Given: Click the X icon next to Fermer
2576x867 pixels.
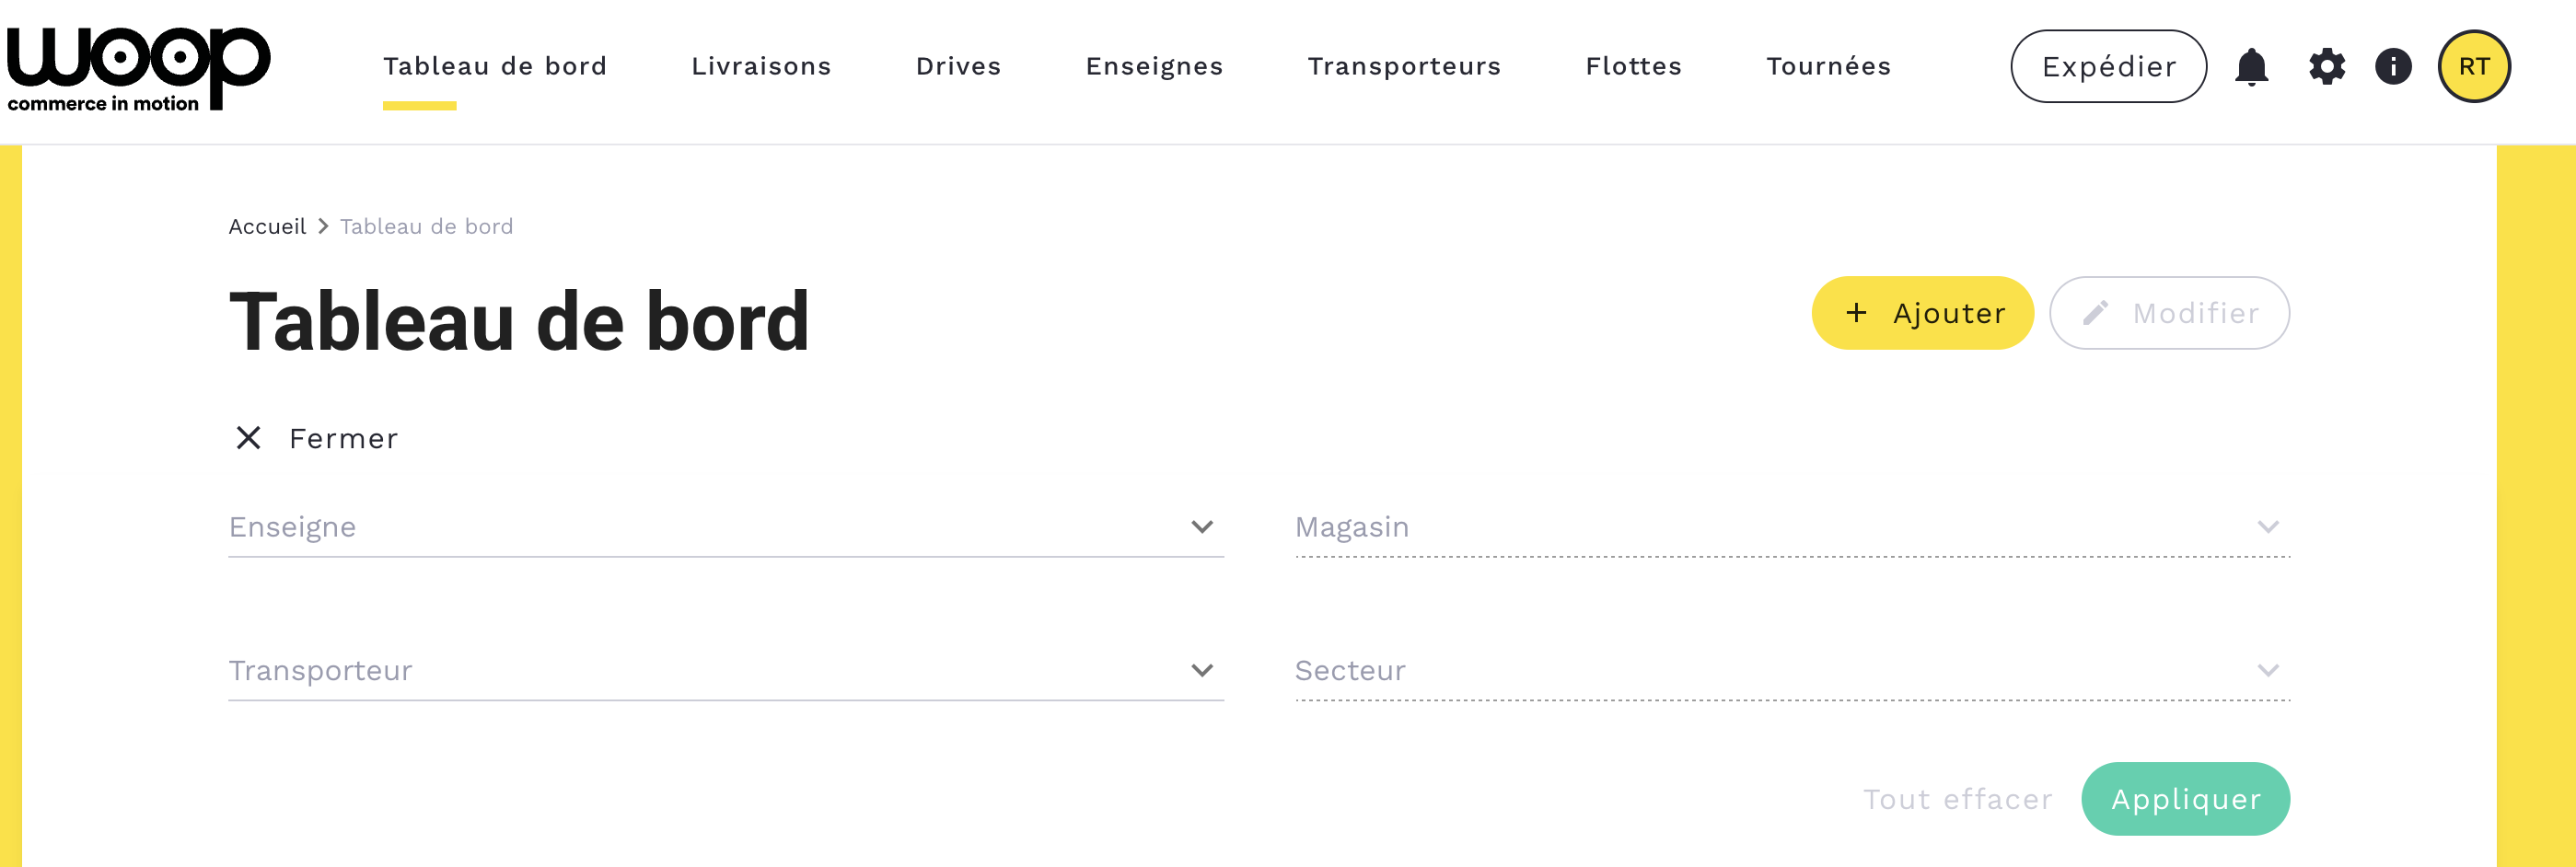Looking at the screenshot, I should pyautogui.click(x=248, y=438).
